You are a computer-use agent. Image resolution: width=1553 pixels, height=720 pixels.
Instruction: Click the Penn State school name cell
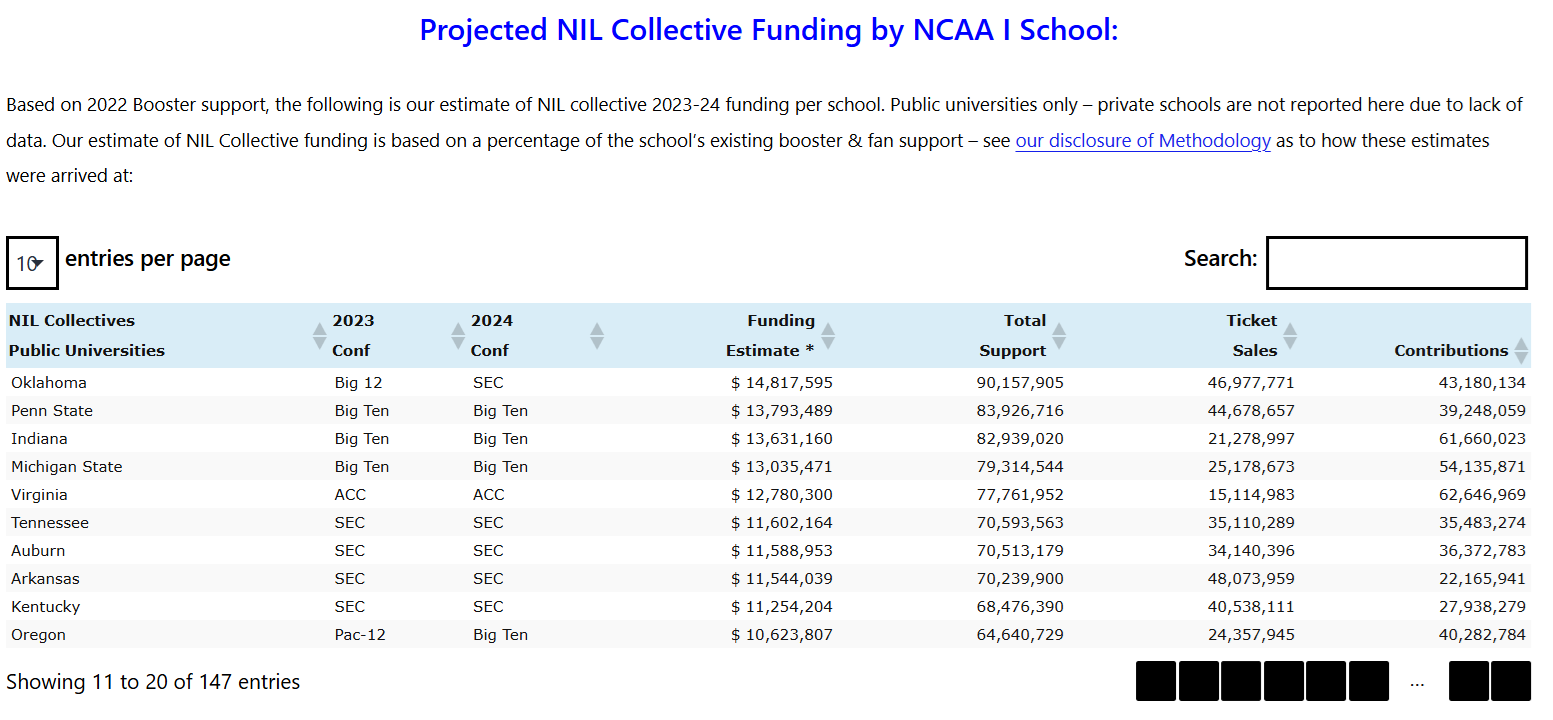pos(52,411)
